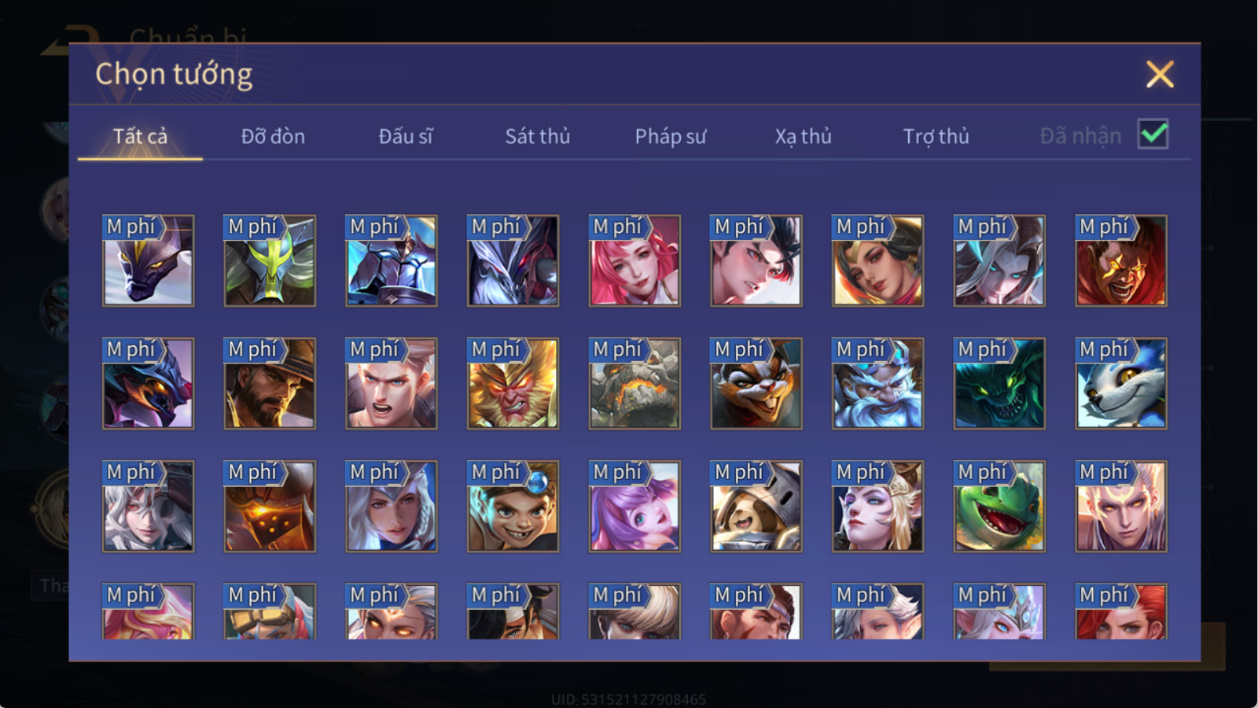Select the red demon golden-eye hero

point(1121,260)
